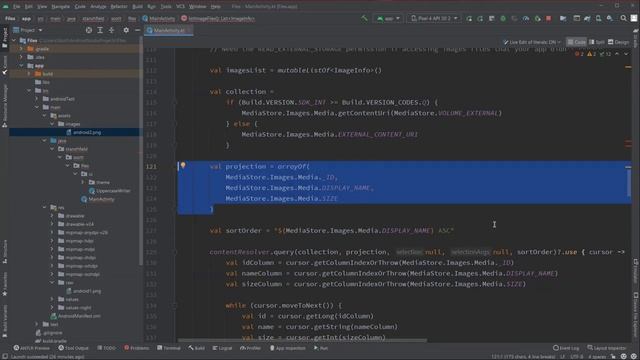Viewport: 640px width, 360px height.
Task: Select UppercaseWriter file in tree
Action: click(x=110, y=191)
